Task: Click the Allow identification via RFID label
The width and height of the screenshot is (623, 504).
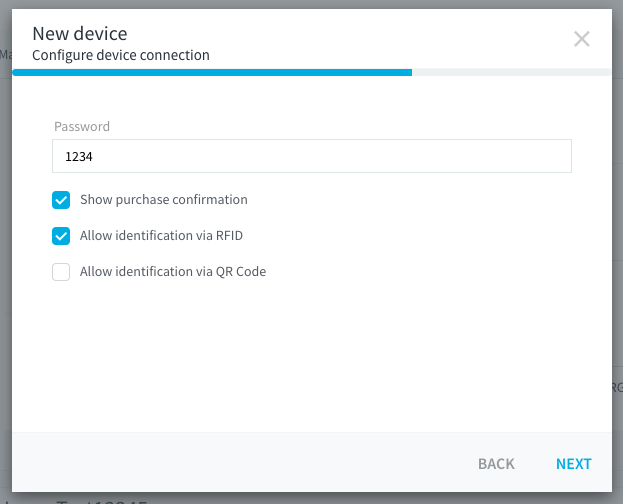Action: (161, 236)
